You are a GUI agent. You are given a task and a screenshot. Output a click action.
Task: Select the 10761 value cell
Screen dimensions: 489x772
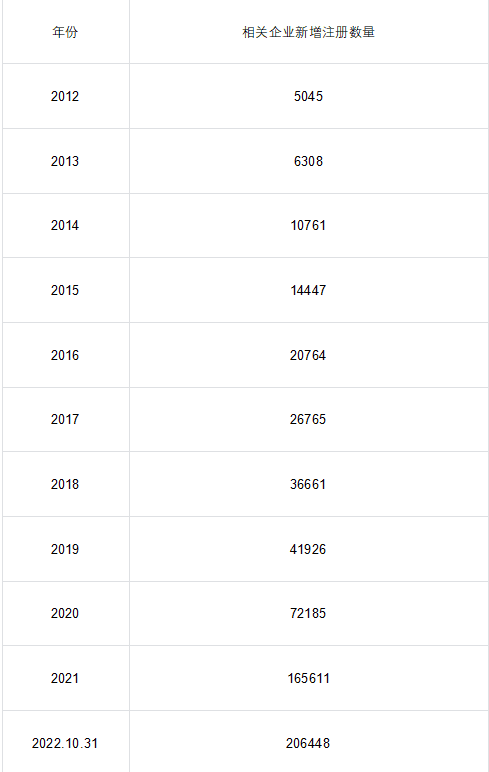309,225
